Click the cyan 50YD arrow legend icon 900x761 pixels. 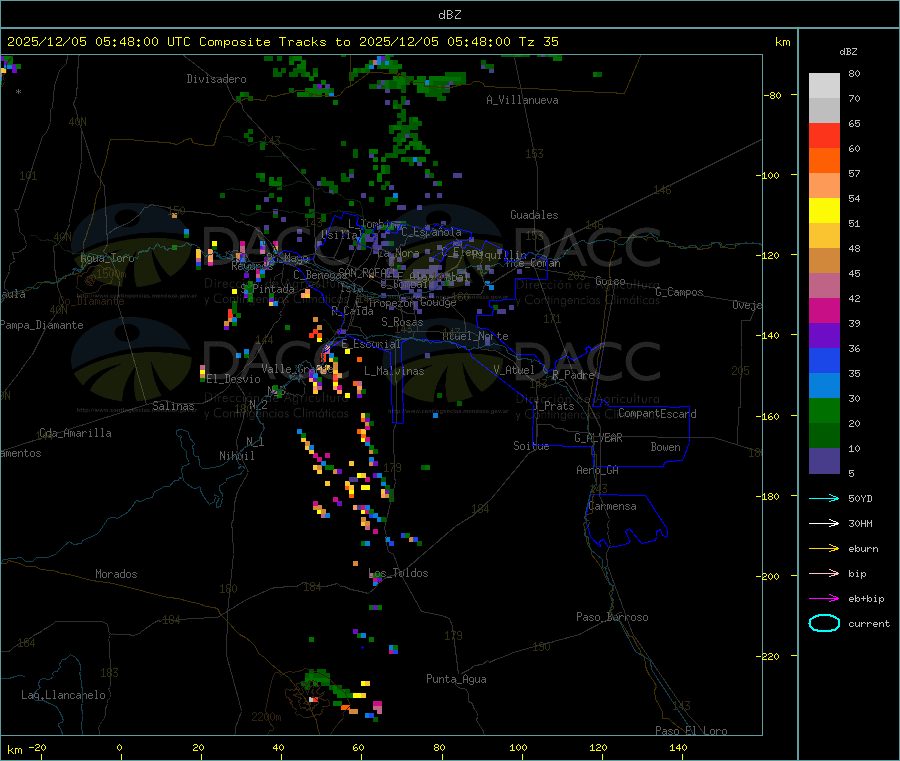click(x=824, y=498)
